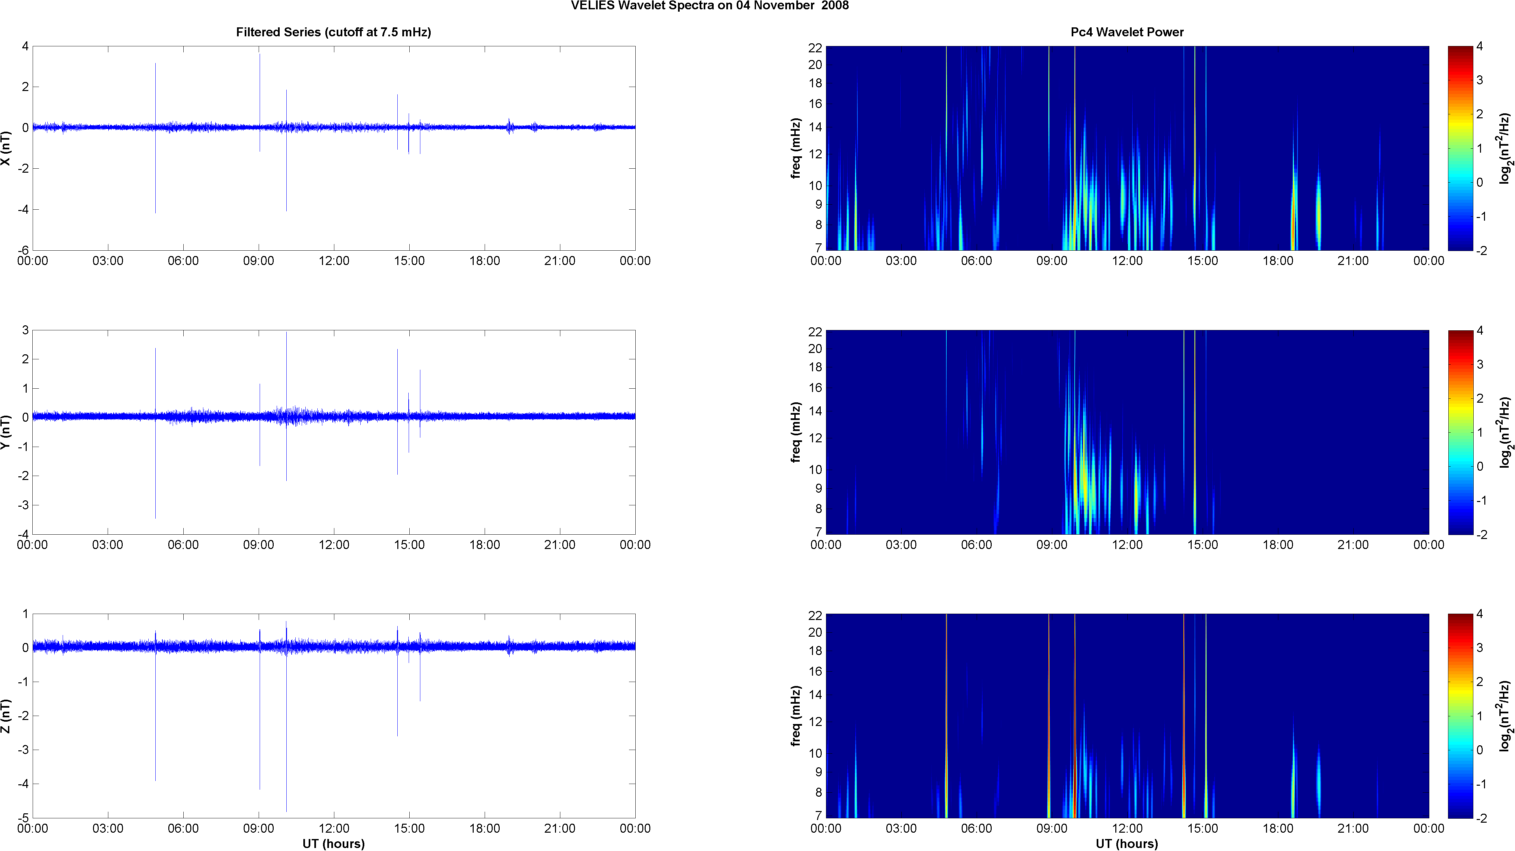This screenshot has width=1515, height=851.
Task: Select the Filtered Series subplot title
Action: (333, 32)
